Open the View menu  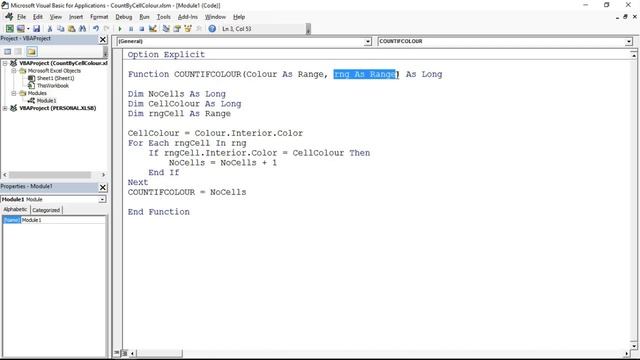click(x=56, y=17)
